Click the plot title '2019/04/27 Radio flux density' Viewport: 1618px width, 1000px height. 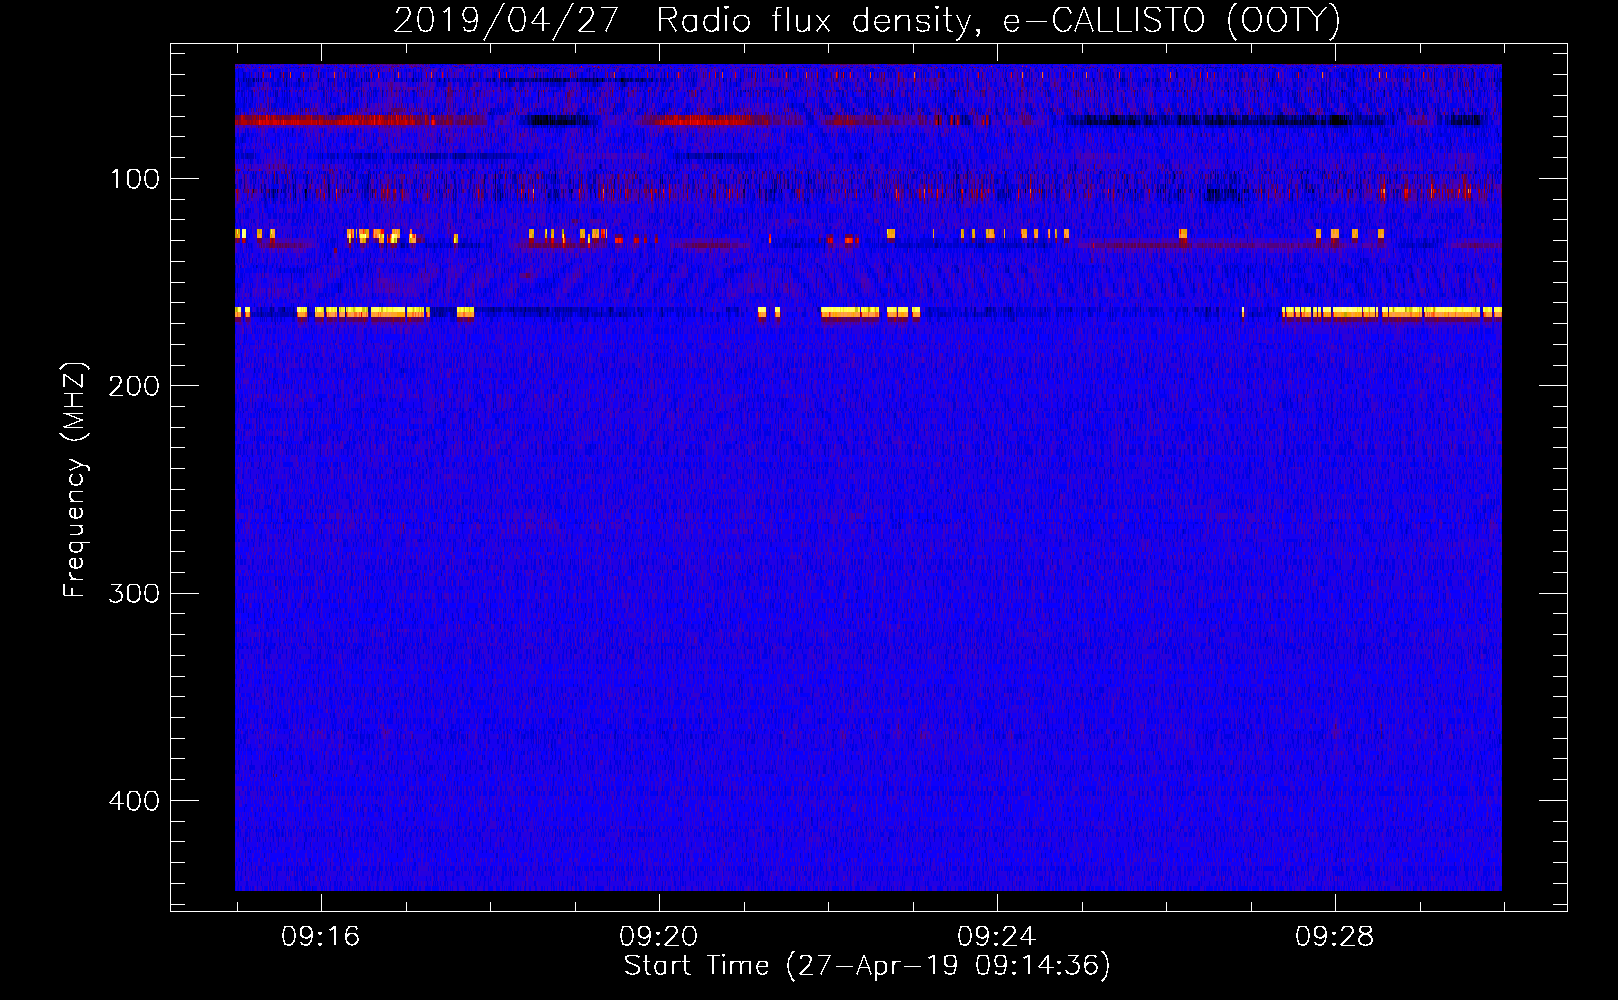[x=867, y=20]
